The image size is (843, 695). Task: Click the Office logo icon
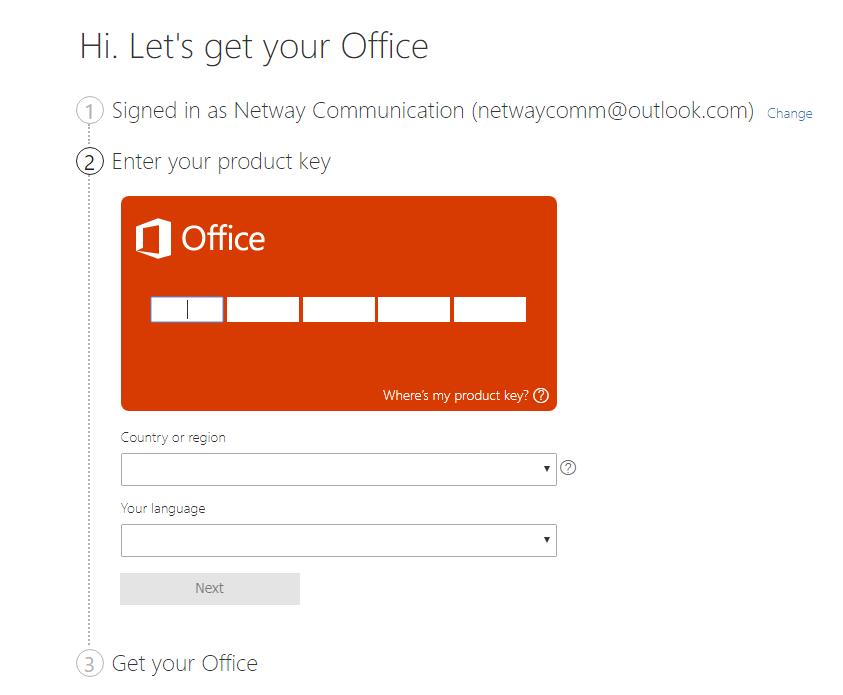click(152, 238)
